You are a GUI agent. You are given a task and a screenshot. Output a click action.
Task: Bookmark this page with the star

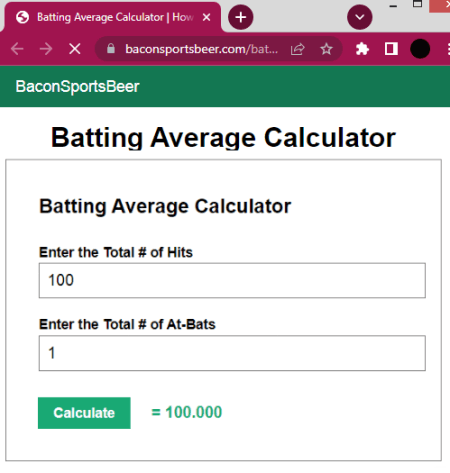click(x=326, y=49)
